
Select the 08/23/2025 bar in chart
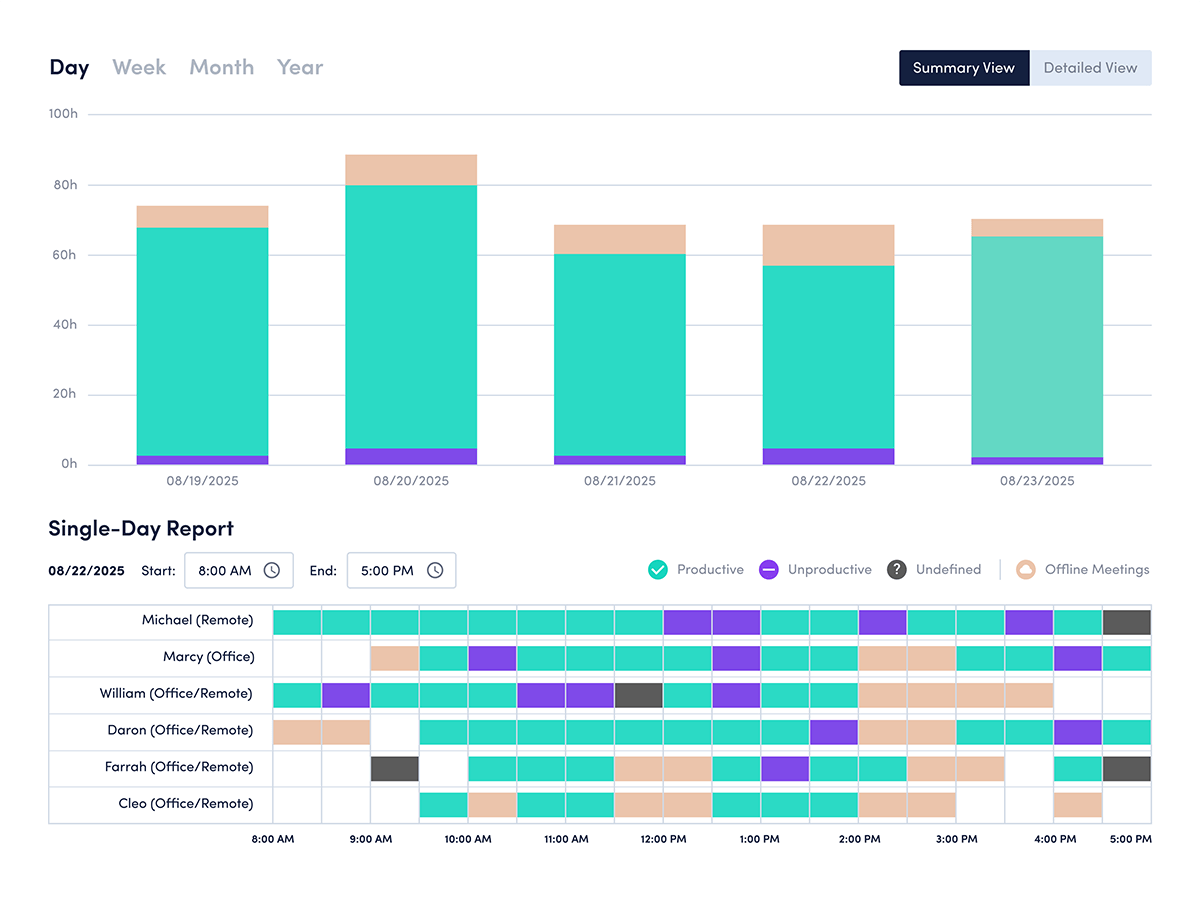(1037, 345)
